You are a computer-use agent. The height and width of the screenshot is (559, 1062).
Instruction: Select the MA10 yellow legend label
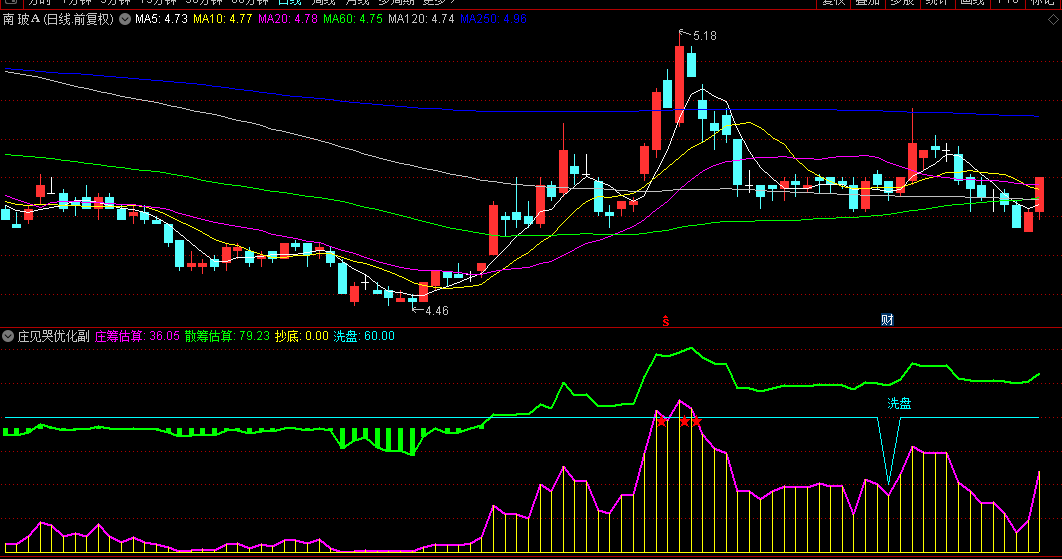[x=222, y=19]
